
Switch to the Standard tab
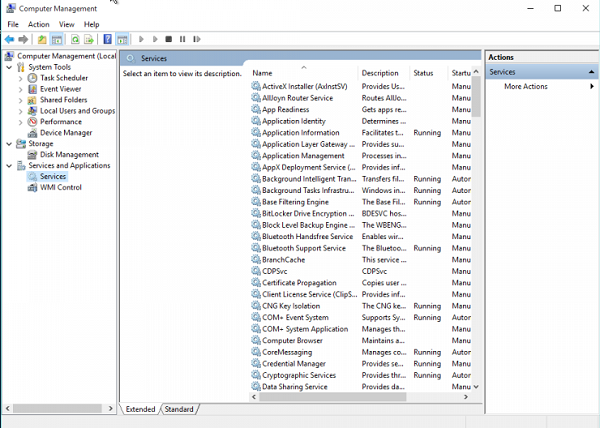click(x=179, y=409)
